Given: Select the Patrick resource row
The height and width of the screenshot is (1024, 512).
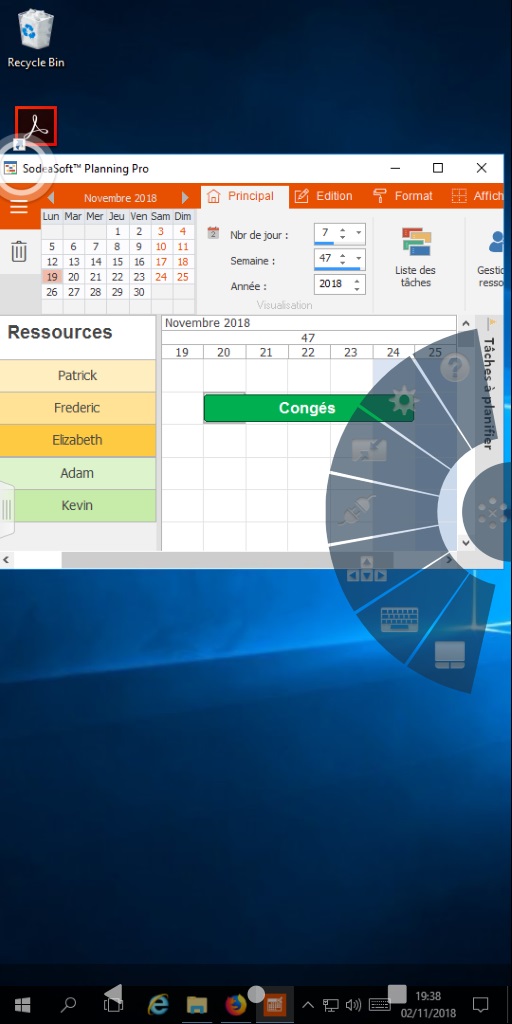Looking at the screenshot, I should tap(77, 376).
